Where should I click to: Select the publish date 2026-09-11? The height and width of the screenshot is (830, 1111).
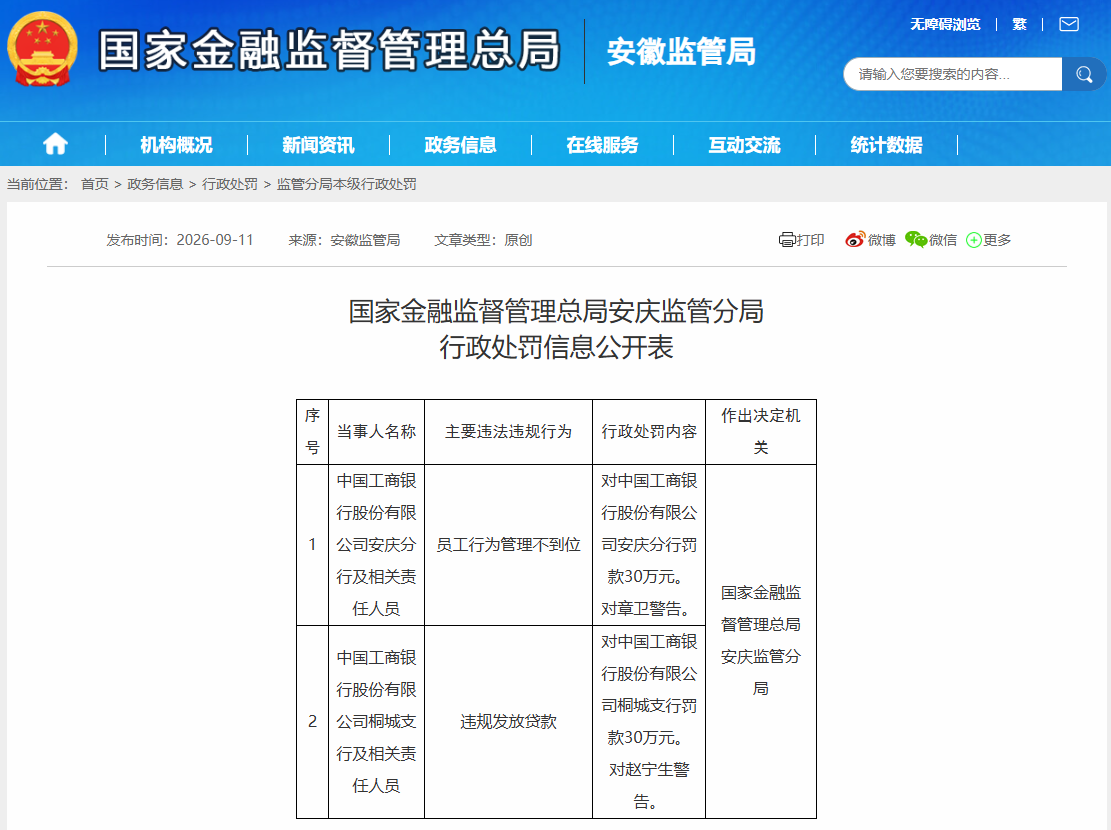click(215, 240)
